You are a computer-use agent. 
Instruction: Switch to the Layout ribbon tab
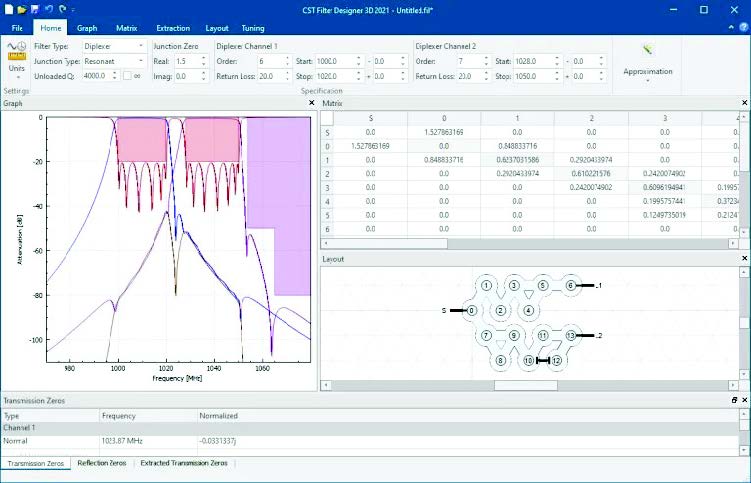tap(216, 28)
